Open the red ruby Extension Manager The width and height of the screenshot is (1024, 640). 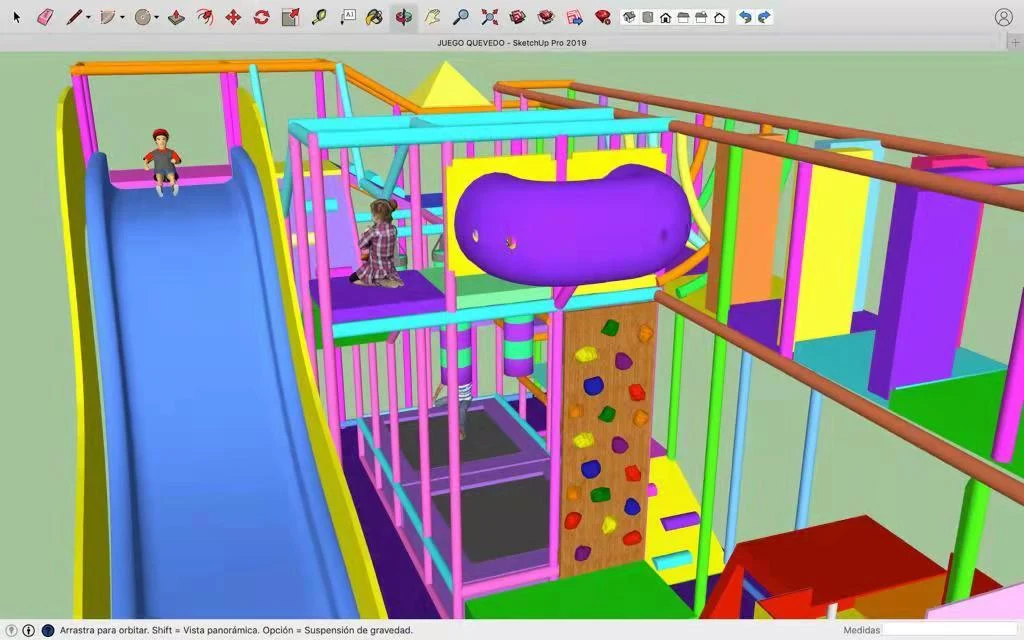(x=603, y=17)
